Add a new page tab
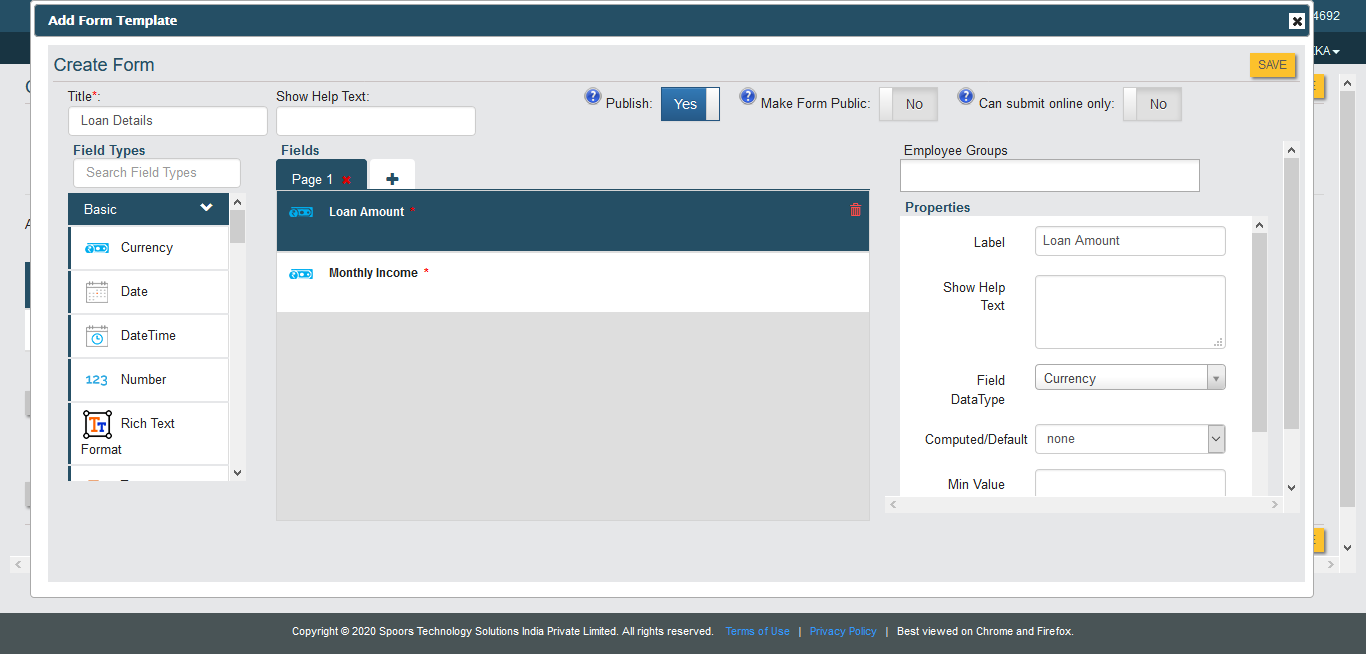 click(x=392, y=179)
